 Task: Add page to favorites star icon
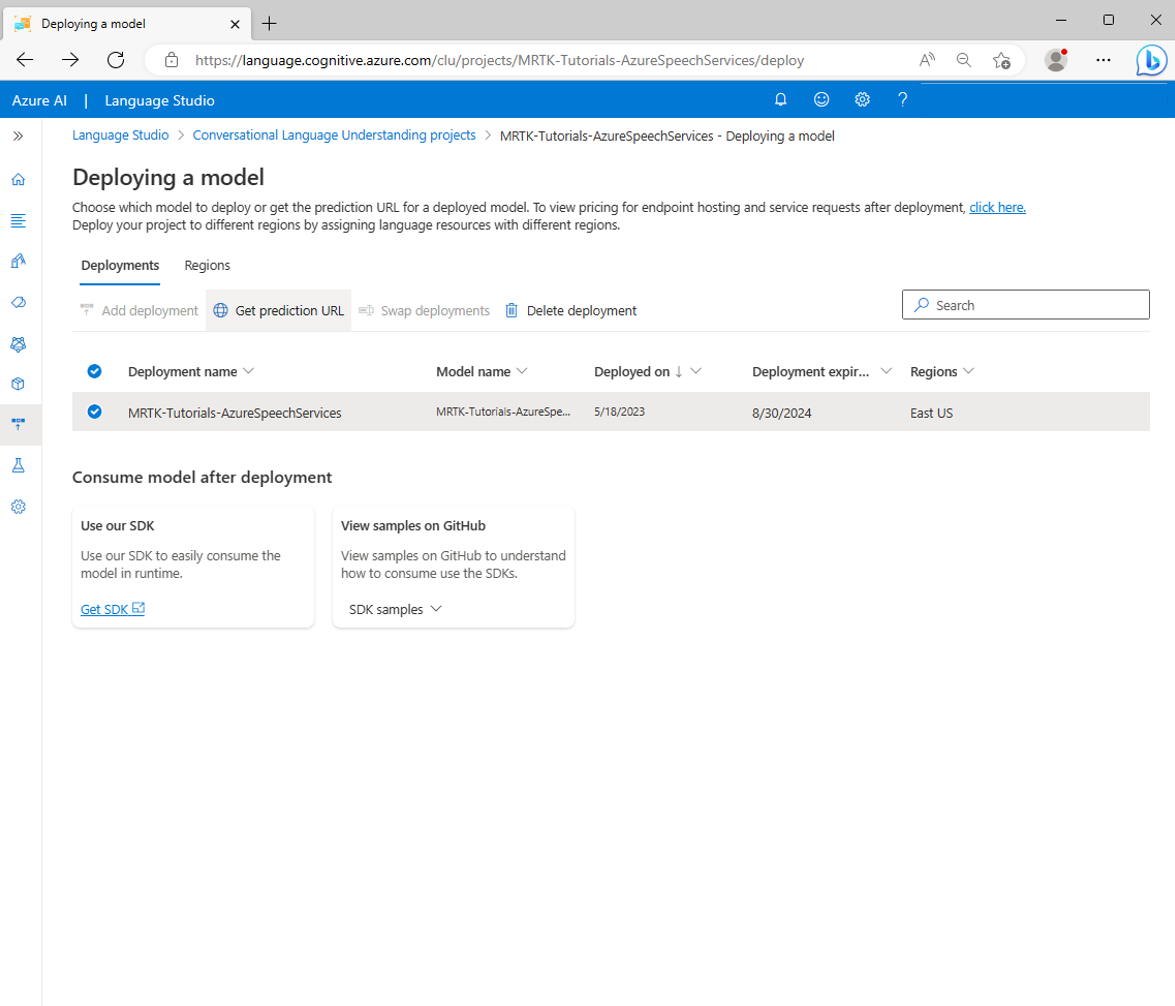coord(1001,60)
